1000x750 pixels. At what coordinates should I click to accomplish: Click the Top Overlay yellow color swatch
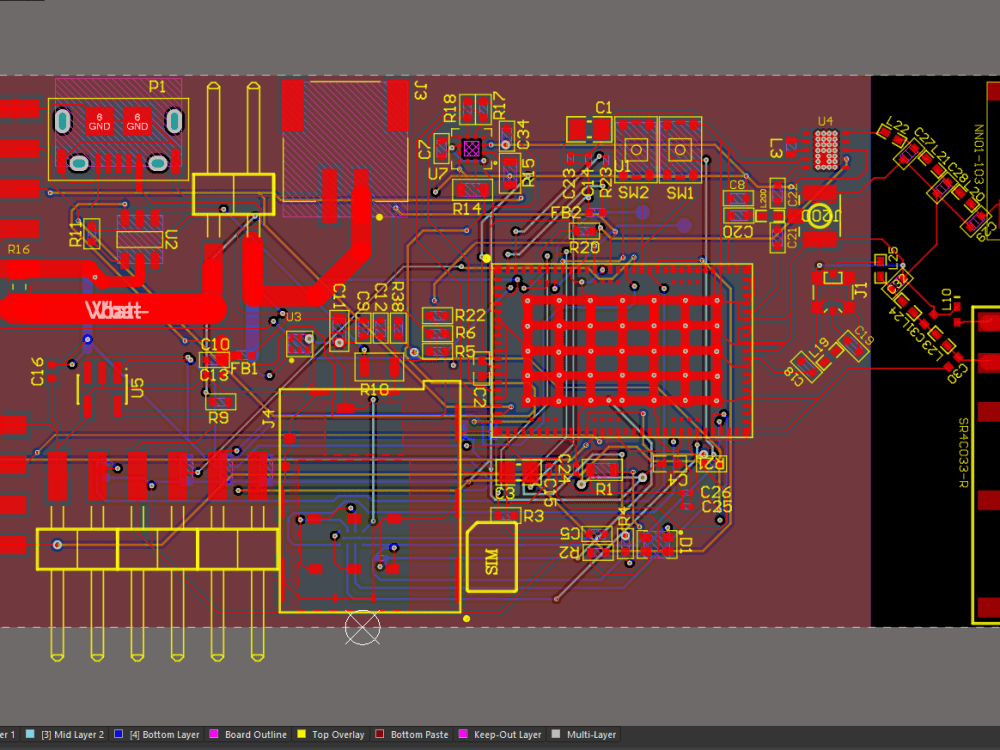pyautogui.click(x=302, y=734)
